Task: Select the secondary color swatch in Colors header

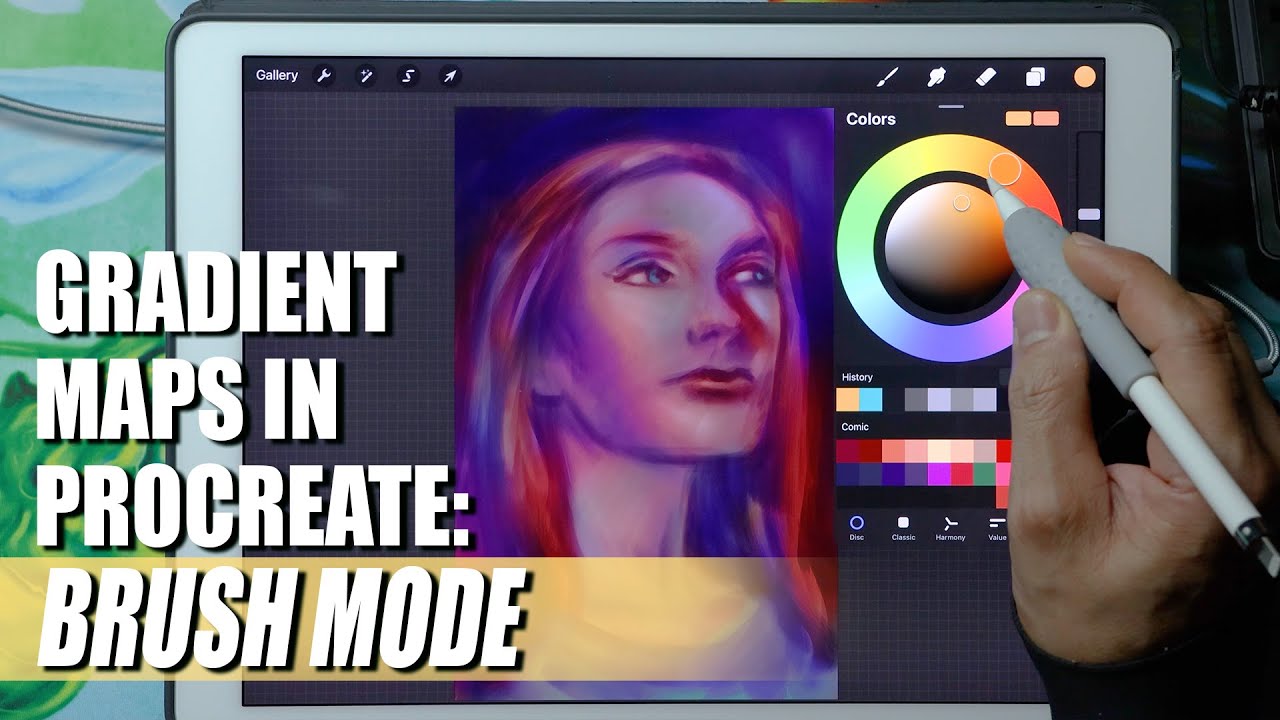Action: tap(1046, 119)
